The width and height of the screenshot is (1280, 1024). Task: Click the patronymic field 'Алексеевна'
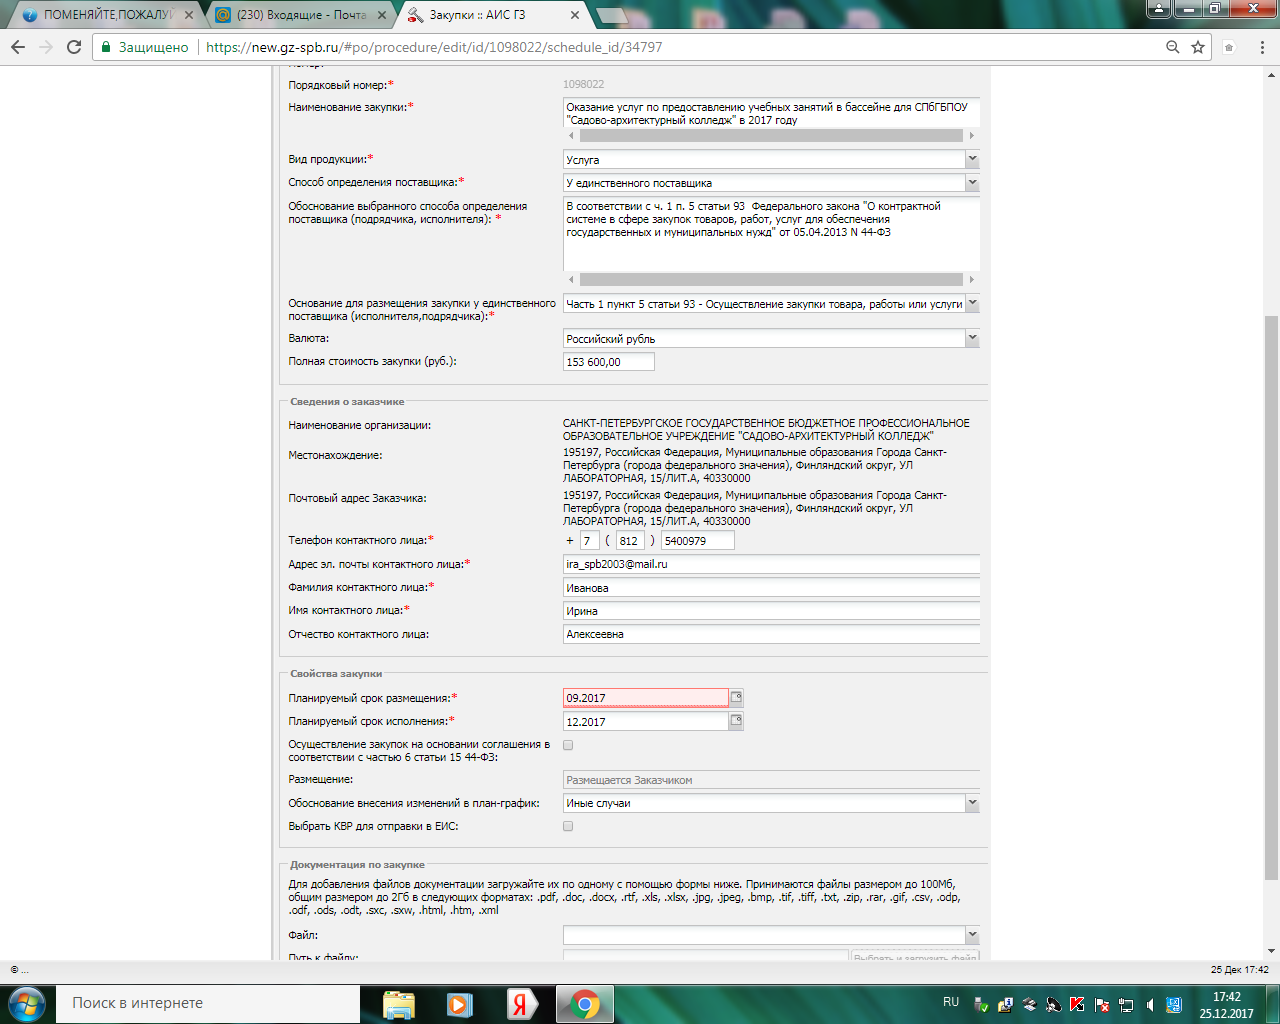(x=772, y=634)
